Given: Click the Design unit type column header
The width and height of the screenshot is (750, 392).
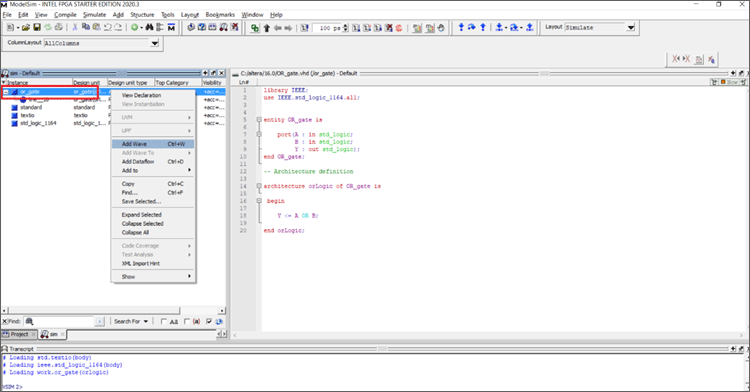Looking at the screenshot, I should [130, 83].
